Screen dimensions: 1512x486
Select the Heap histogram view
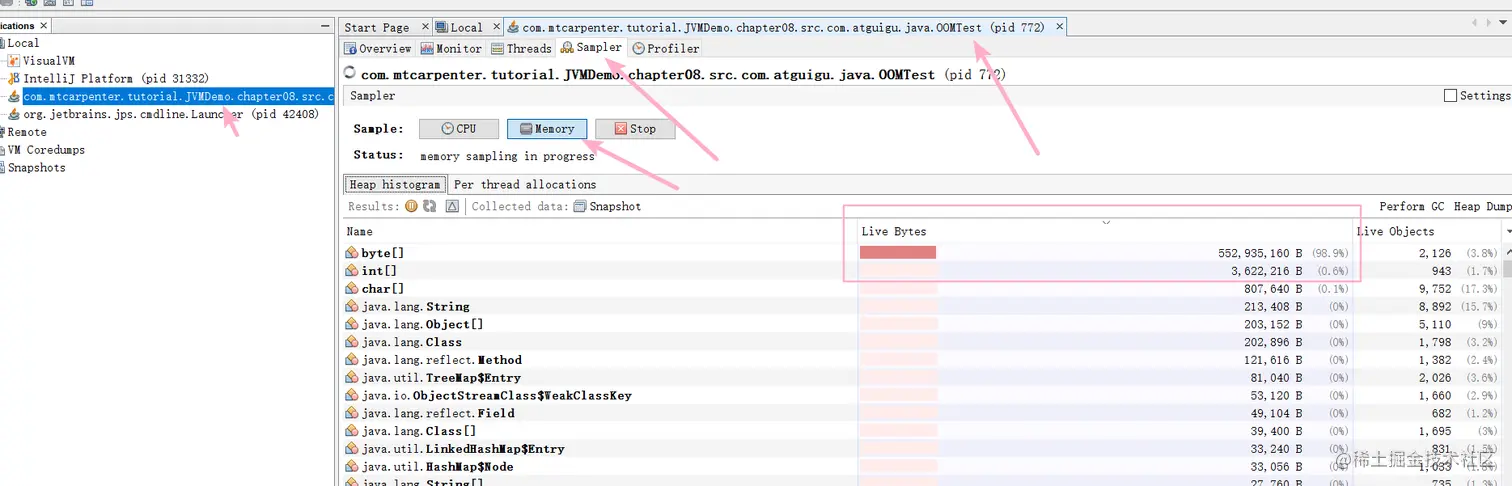[395, 184]
